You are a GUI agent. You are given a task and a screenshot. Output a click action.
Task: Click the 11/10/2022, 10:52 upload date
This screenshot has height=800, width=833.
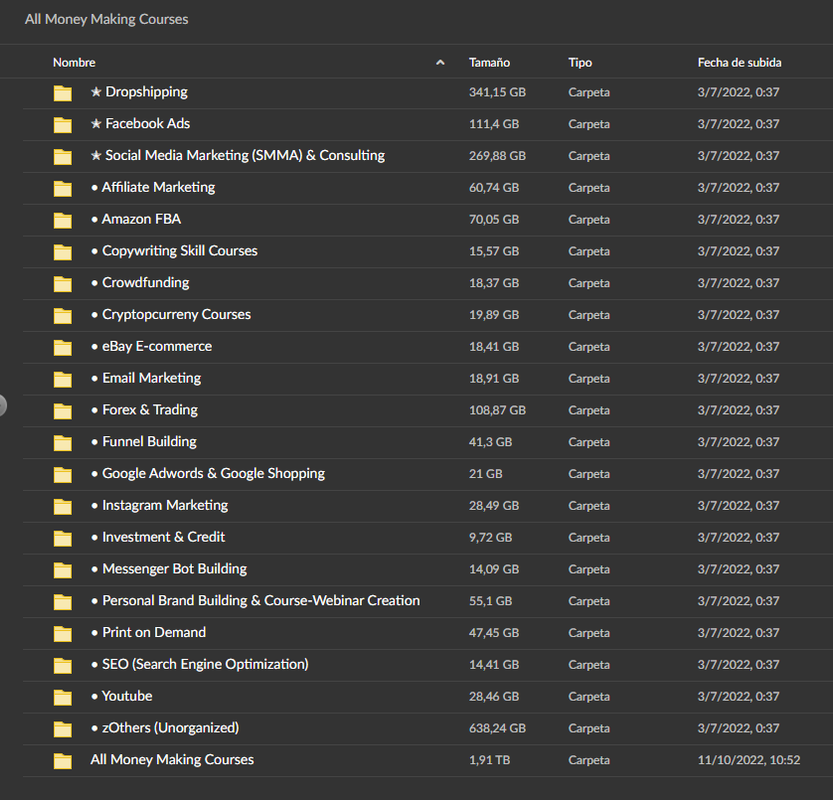pyautogui.click(x=749, y=760)
